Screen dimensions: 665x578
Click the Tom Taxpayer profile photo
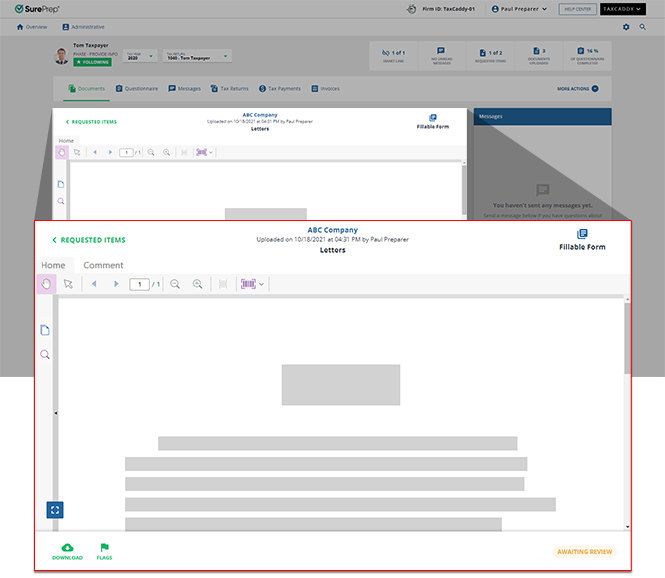[x=61, y=56]
